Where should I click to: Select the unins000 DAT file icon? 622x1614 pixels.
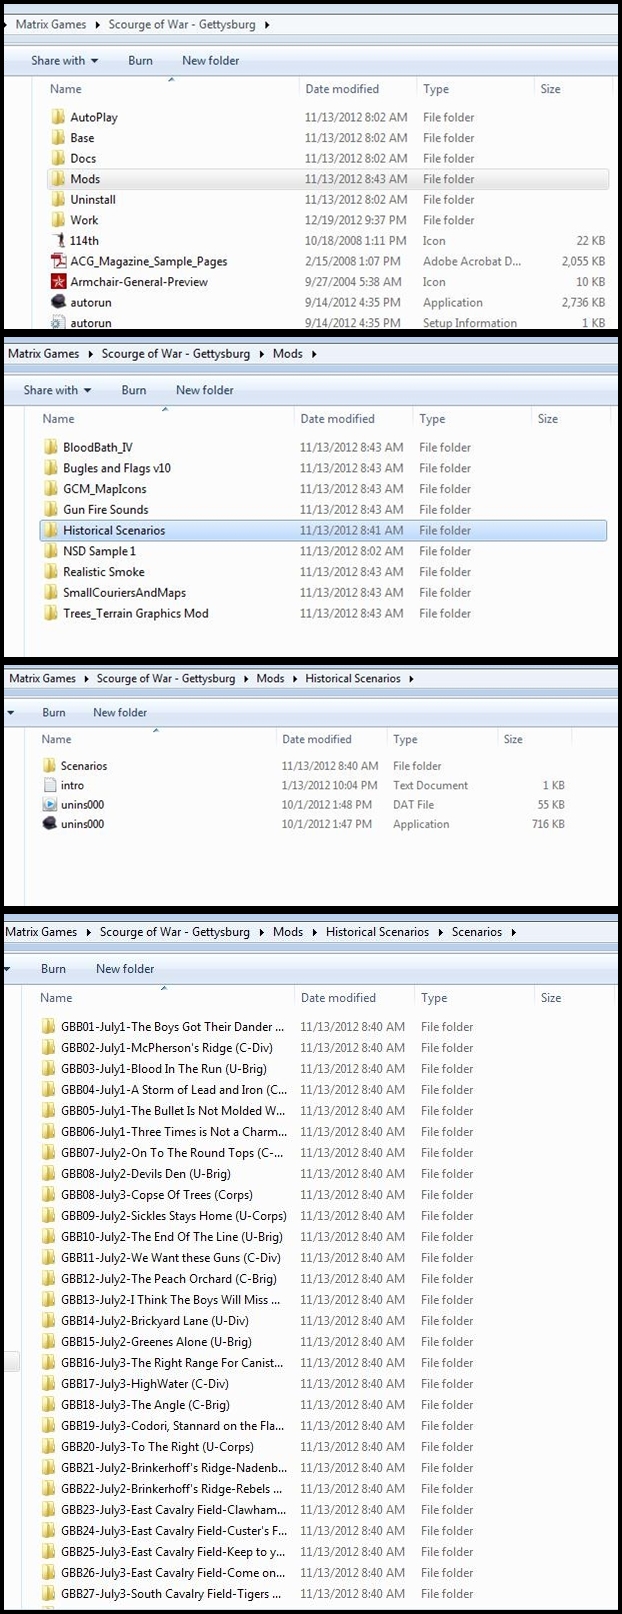50,804
